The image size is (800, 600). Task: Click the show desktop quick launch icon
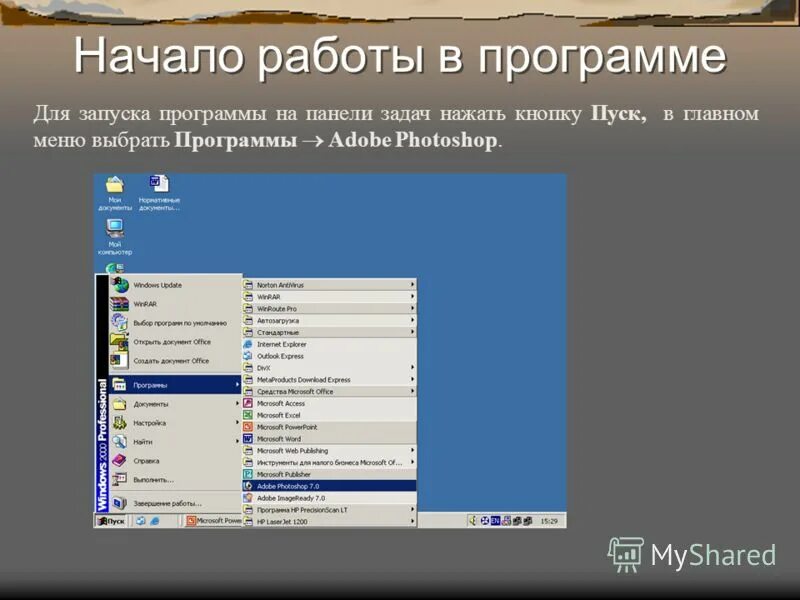point(141,521)
